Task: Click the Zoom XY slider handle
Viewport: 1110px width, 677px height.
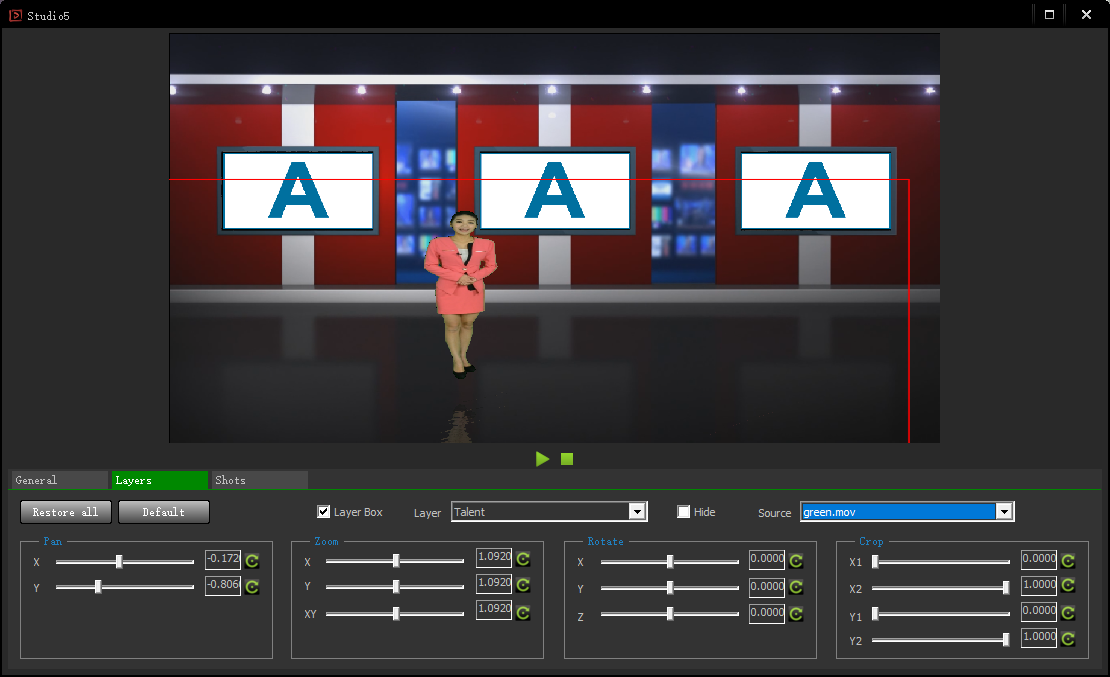Action: (x=396, y=613)
